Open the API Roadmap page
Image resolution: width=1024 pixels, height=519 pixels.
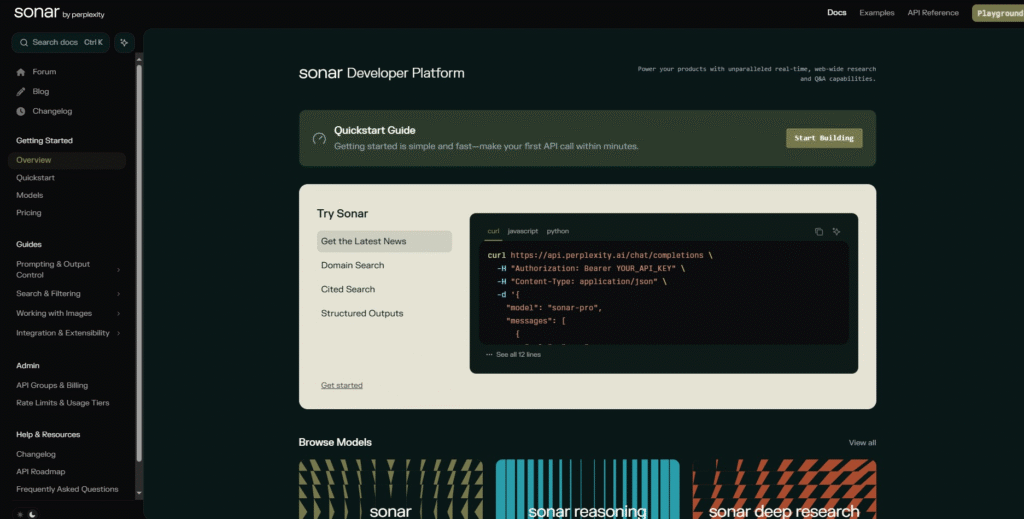tap(40, 472)
